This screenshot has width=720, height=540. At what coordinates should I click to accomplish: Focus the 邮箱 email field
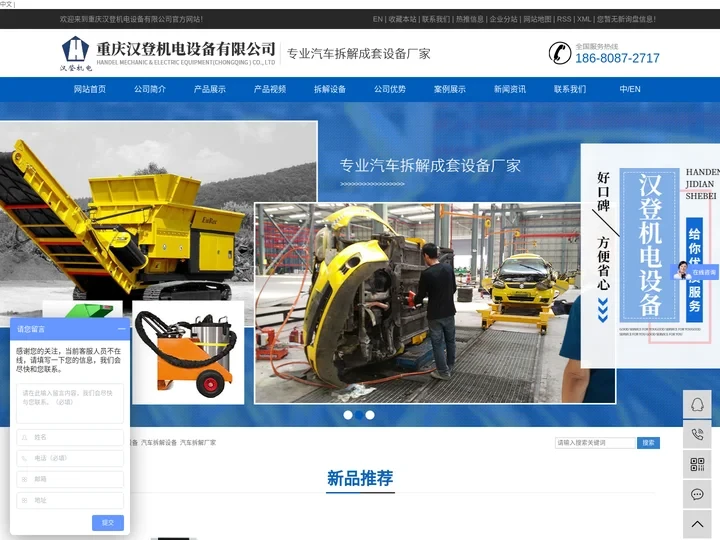point(70,479)
